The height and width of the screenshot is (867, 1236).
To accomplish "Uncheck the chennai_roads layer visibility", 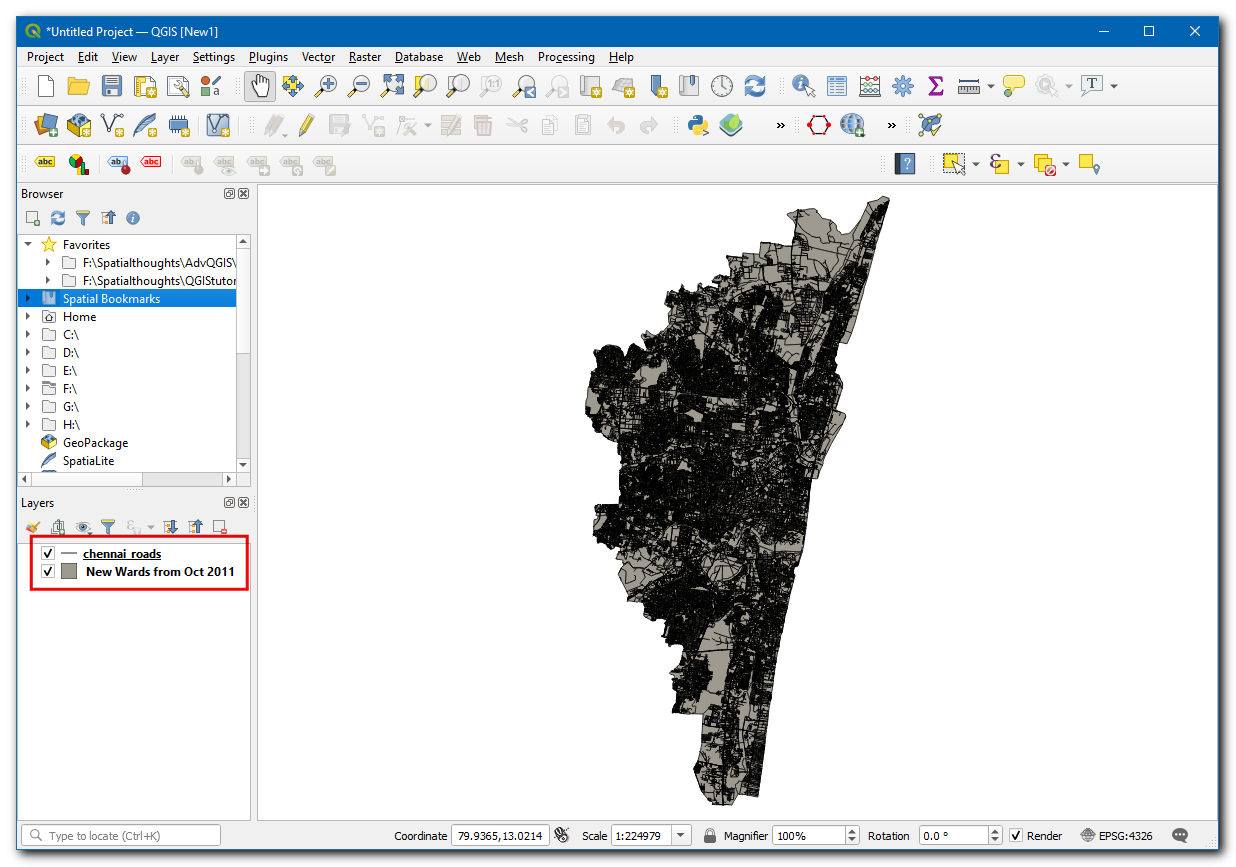I will [48, 554].
